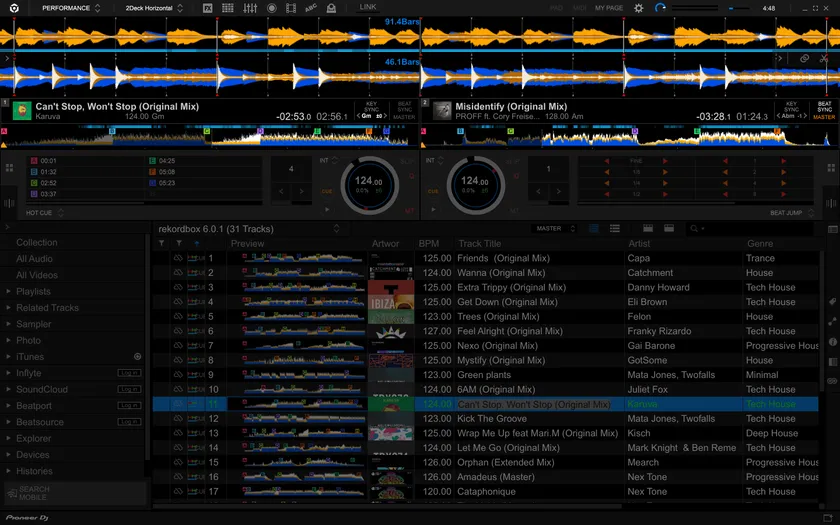
Task: Click the recording icon in top toolbar
Action: pyautogui.click(x=271, y=8)
